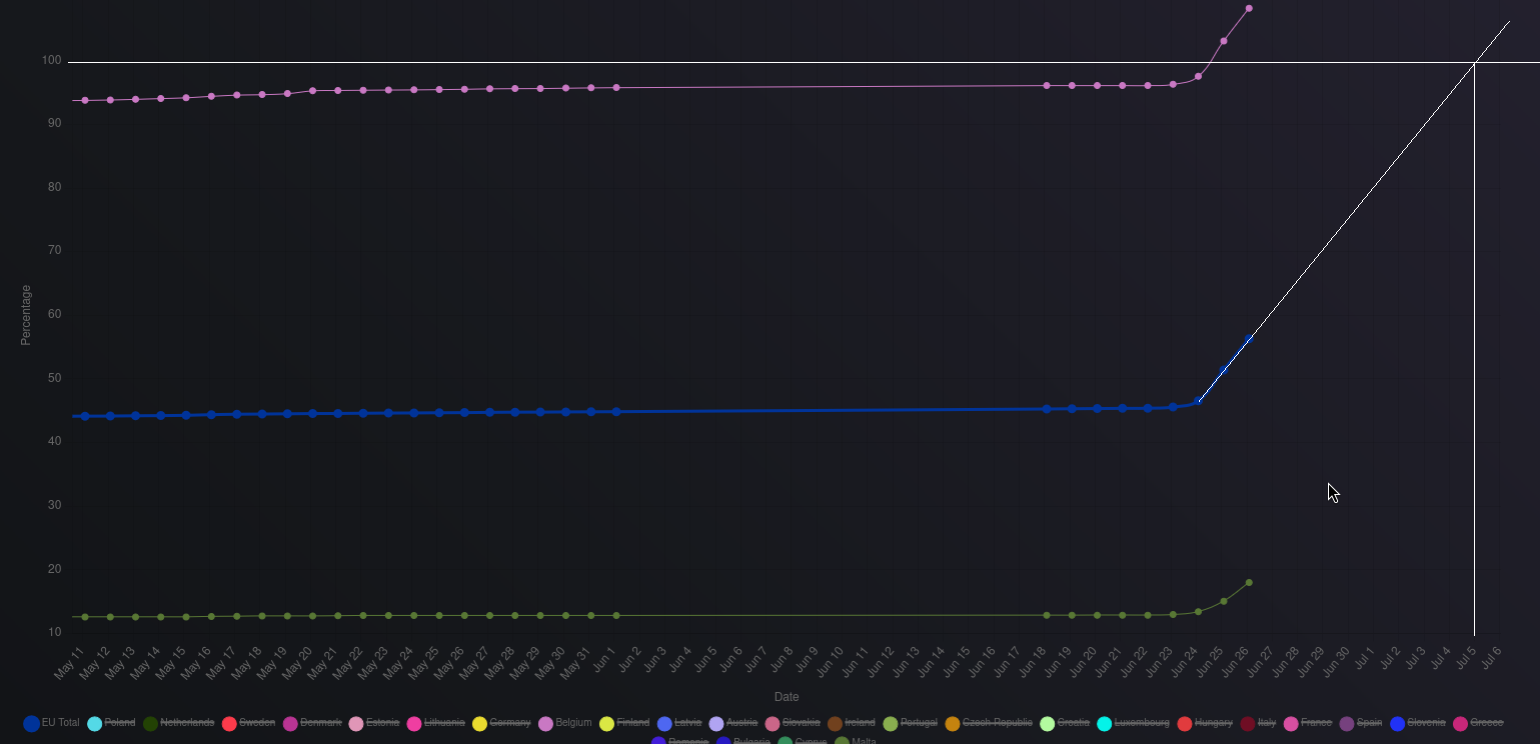
Task: Select the Malta Jun 26 data point
Action: [x=1249, y=582]
